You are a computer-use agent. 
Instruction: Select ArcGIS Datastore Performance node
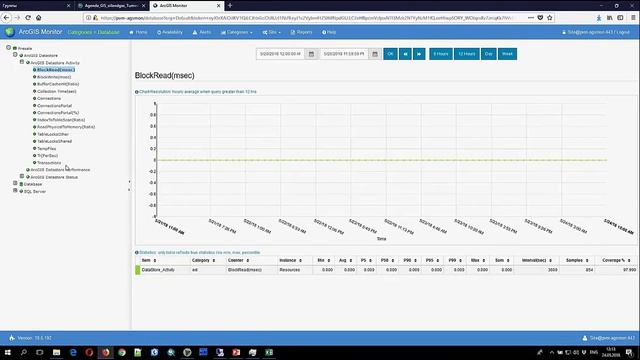click(x=60, y=170)
